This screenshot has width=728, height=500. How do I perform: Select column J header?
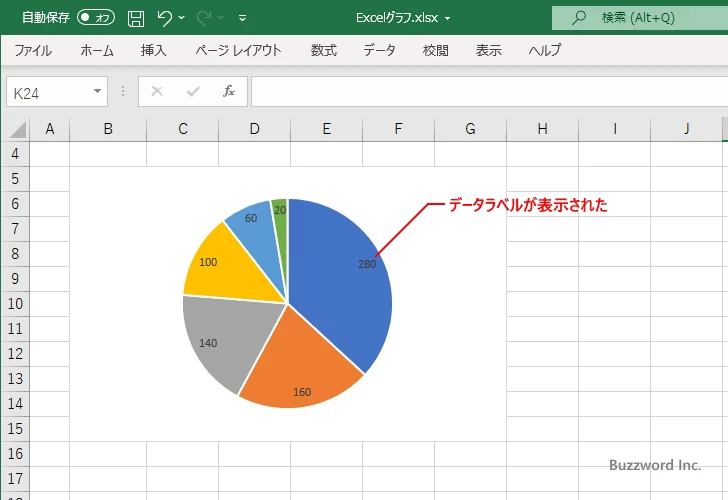[686, 129]
